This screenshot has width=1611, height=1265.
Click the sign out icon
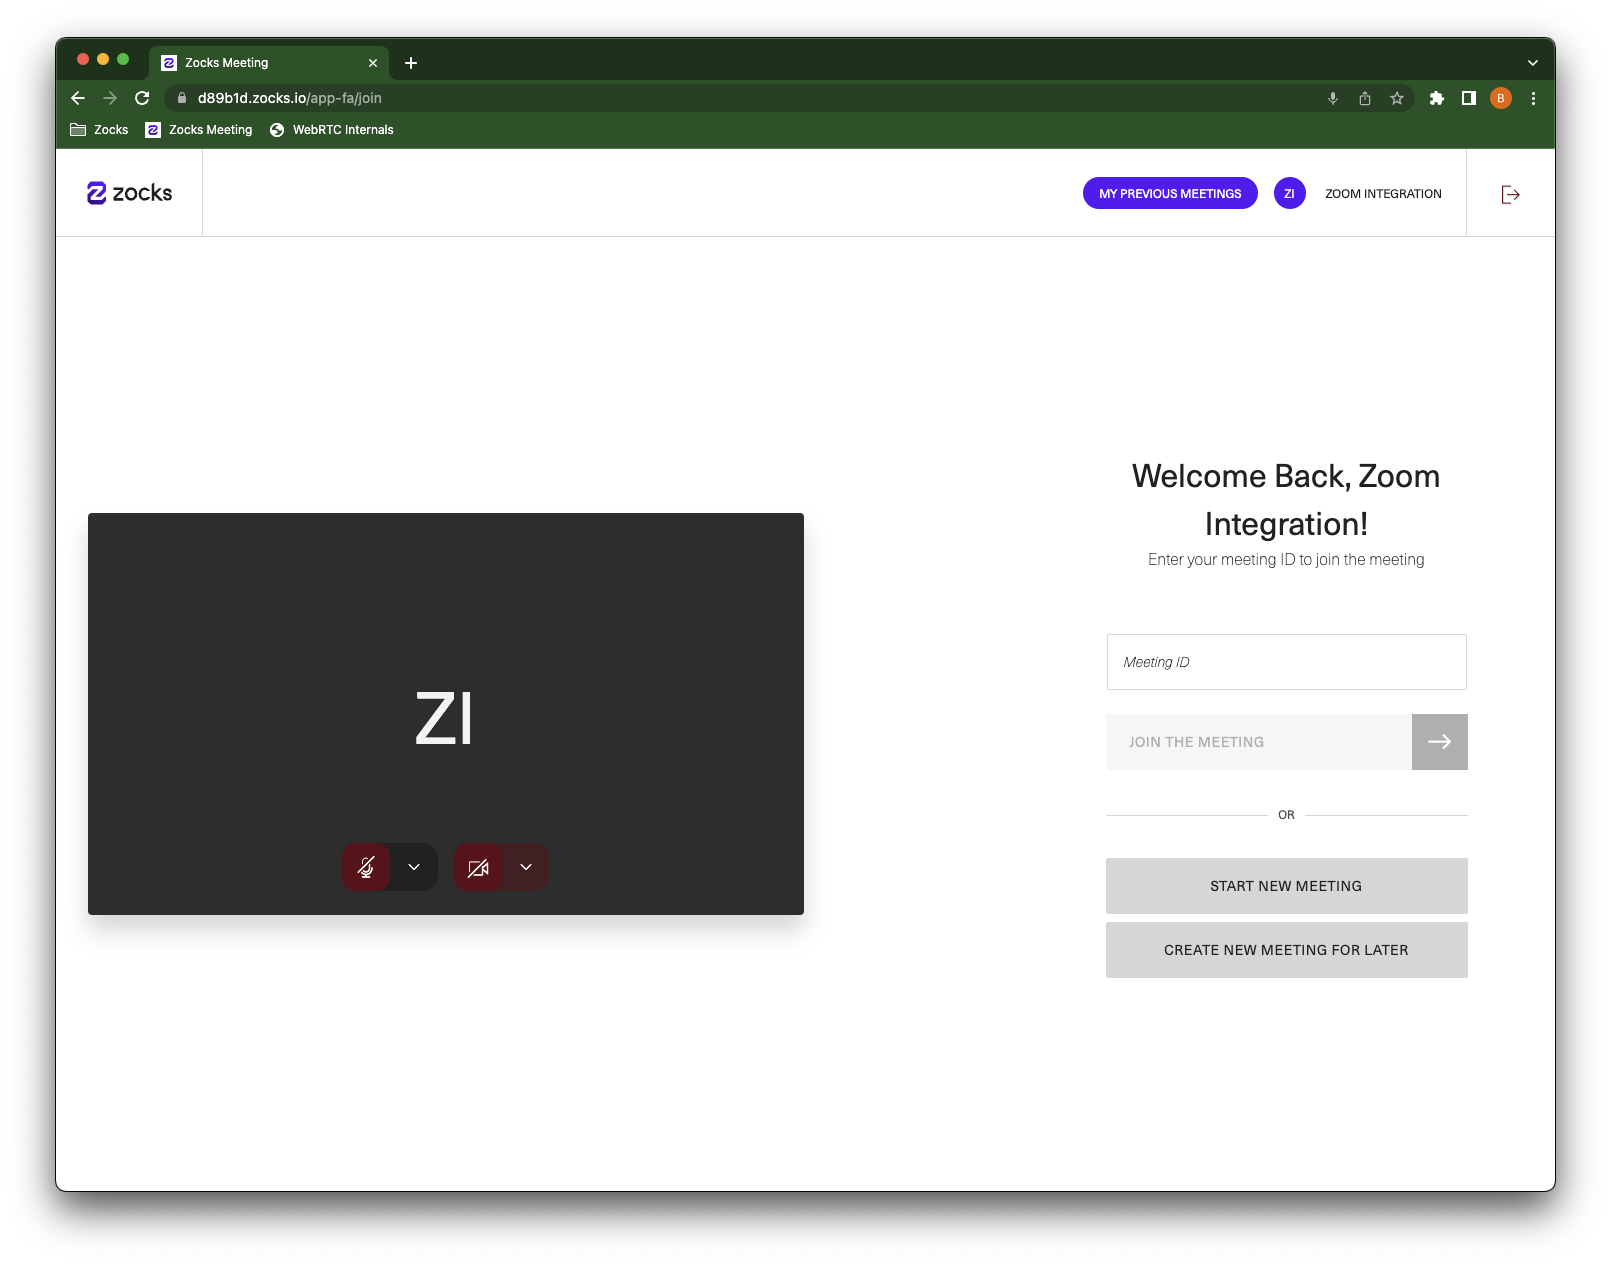click(1509, 193)
